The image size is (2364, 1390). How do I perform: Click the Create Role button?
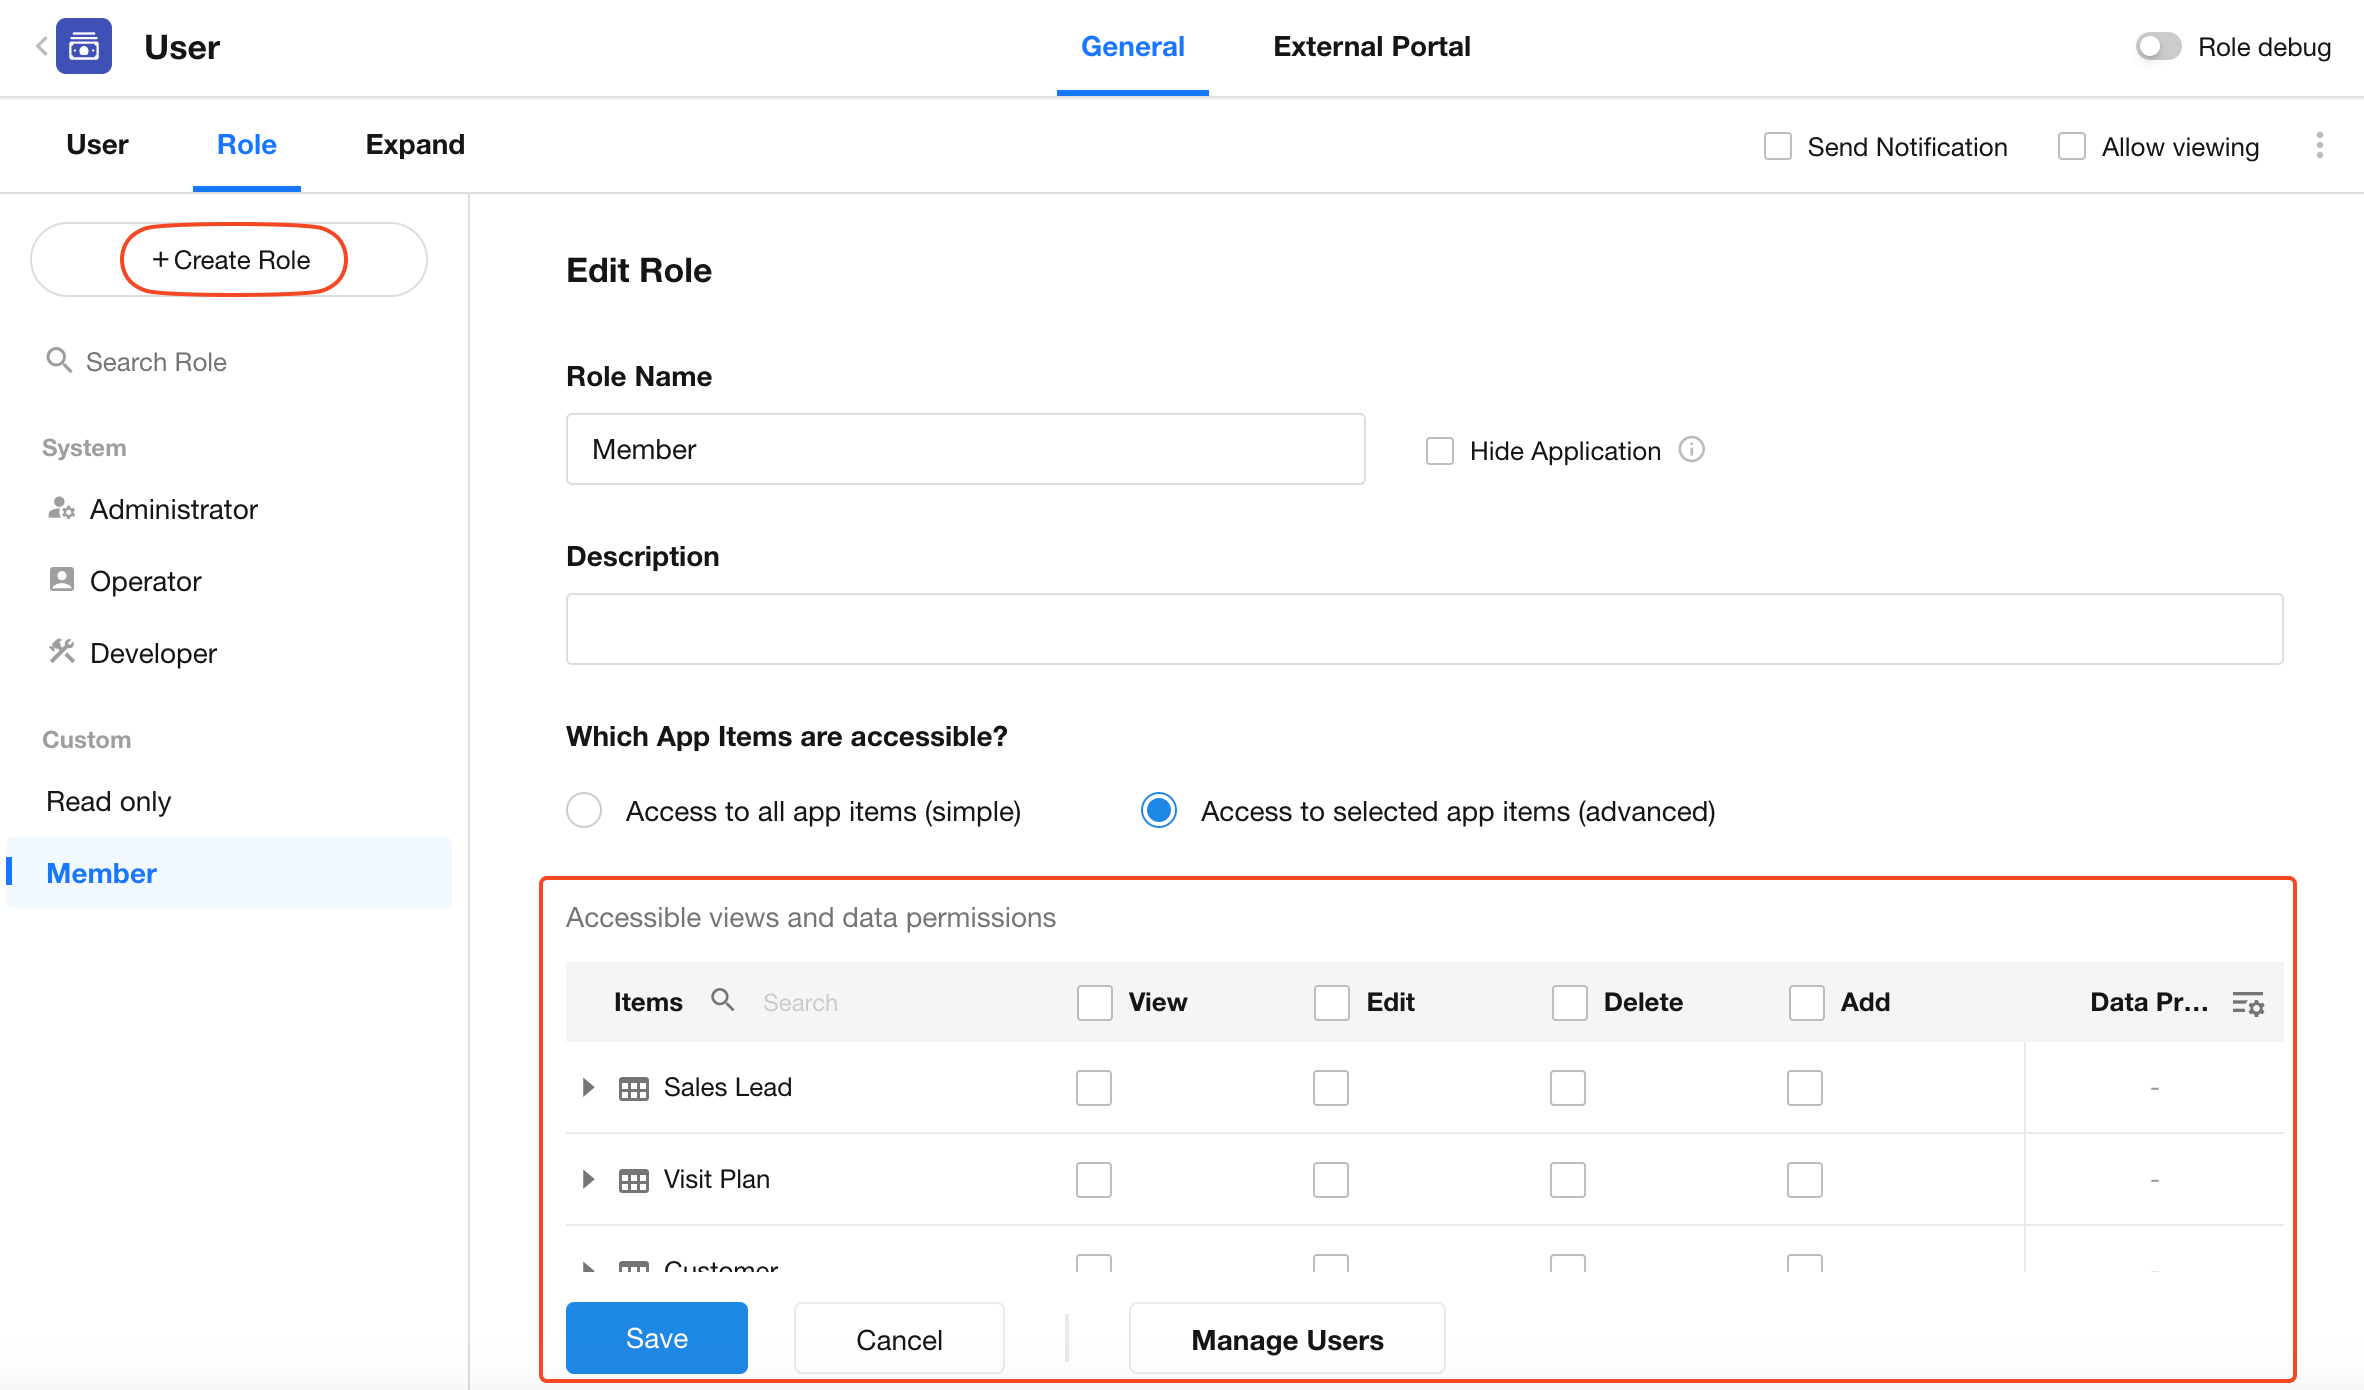232,260
